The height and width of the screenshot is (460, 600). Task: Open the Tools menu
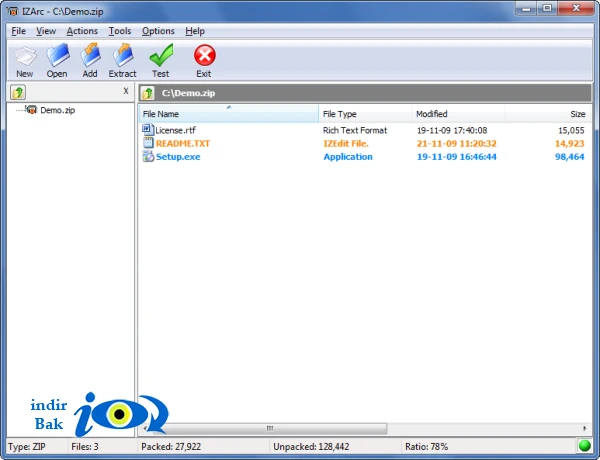click(x=120, y=31)
